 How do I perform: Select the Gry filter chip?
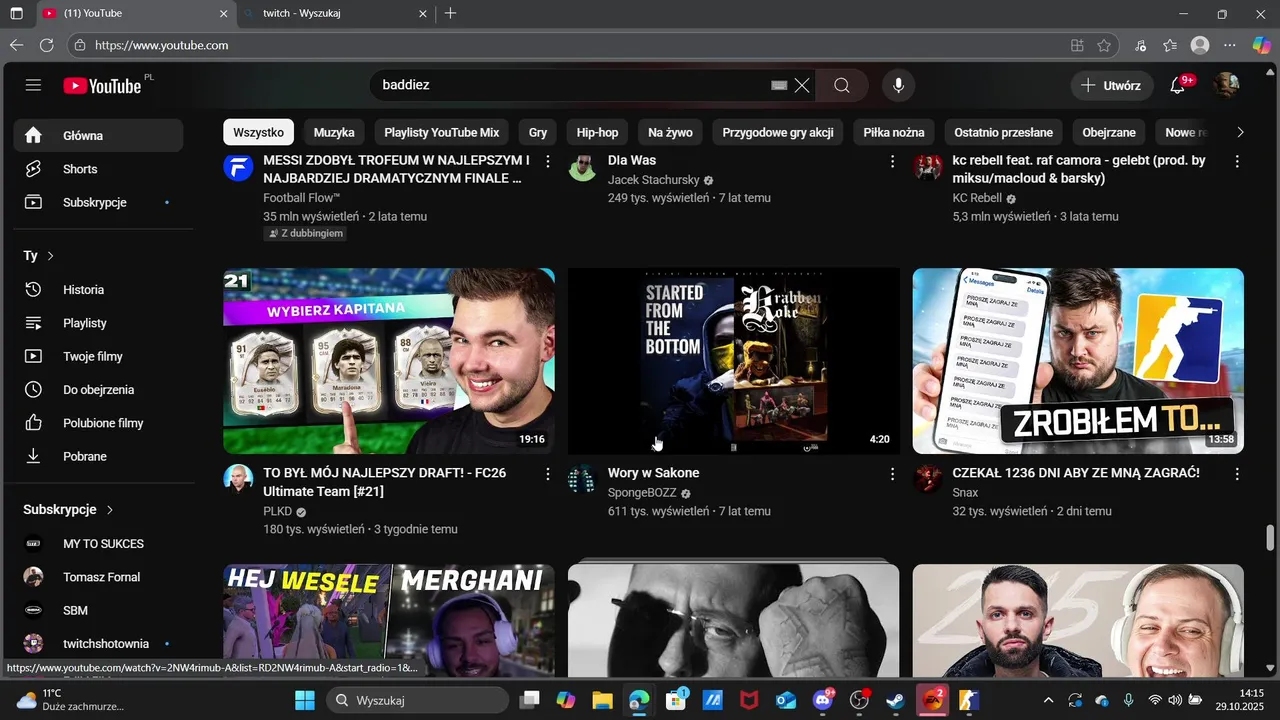[538, 132]
